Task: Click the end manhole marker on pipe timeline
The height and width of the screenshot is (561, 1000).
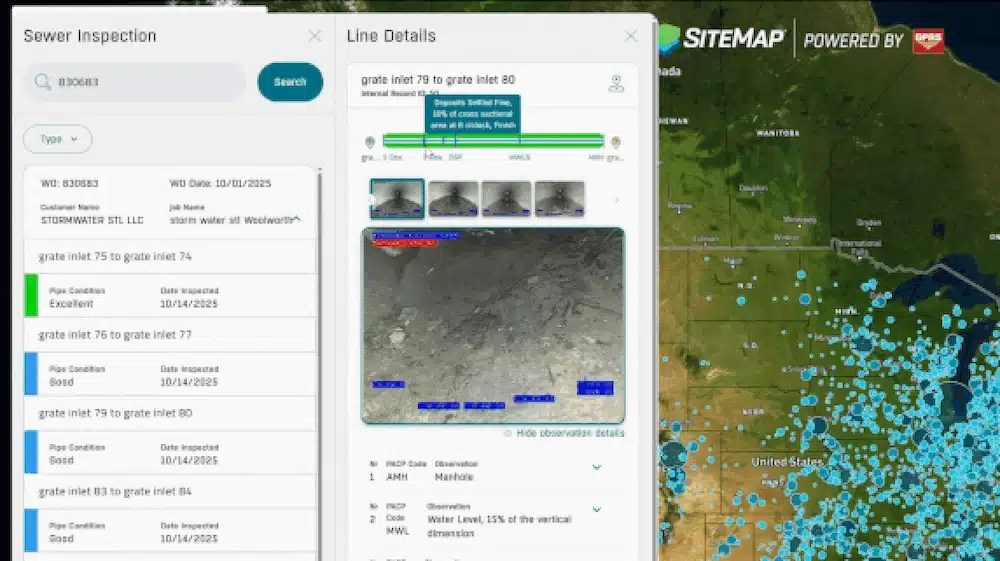Action: 615,142
